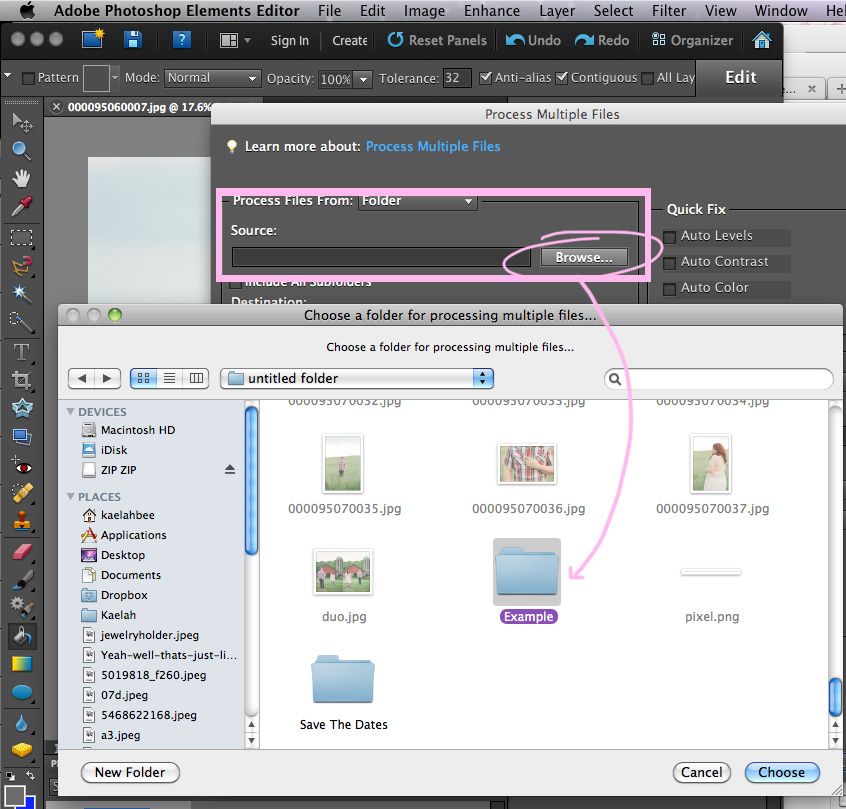Check Auto Color quick fix
Viewport: 846px width, 809px height.
(x=669, y=289)
